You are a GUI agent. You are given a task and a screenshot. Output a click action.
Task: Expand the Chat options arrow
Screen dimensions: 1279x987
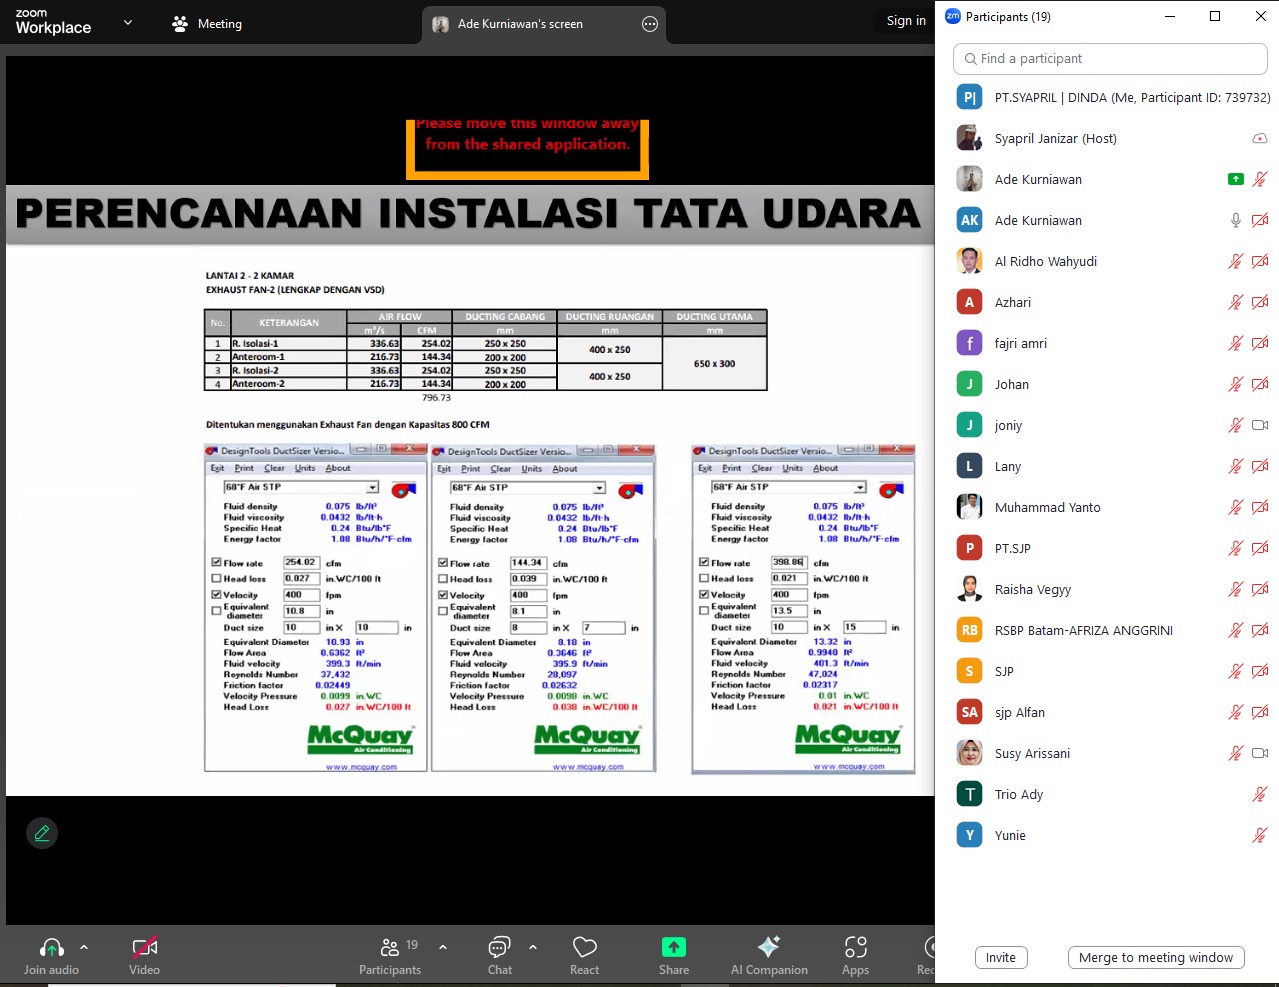click(x=533, y=946)
